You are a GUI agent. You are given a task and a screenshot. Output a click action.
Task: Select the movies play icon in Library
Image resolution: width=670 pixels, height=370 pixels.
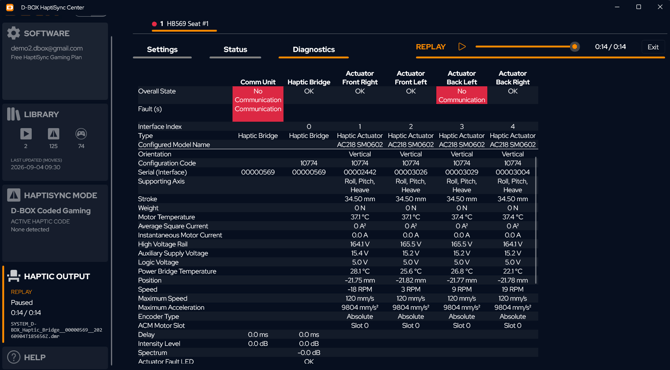click(26, 134)
